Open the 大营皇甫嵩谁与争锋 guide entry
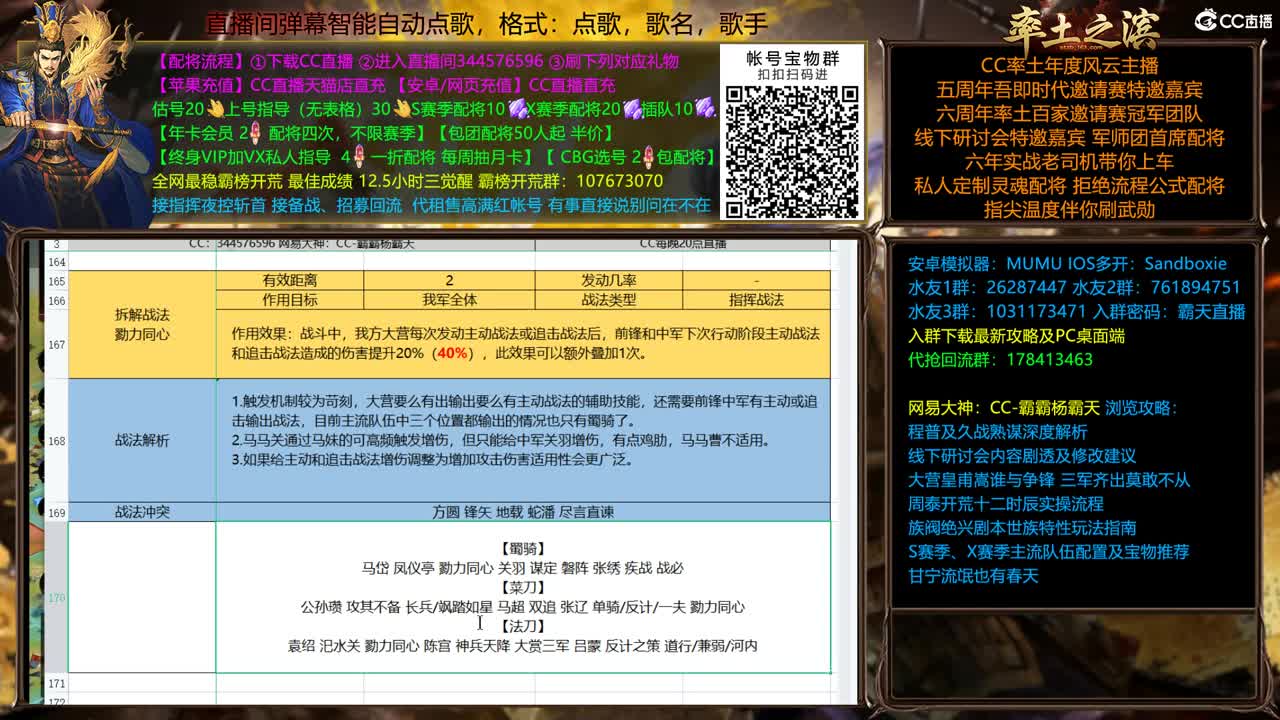This screenshot has height=720, width=1280. [1049, 480]
